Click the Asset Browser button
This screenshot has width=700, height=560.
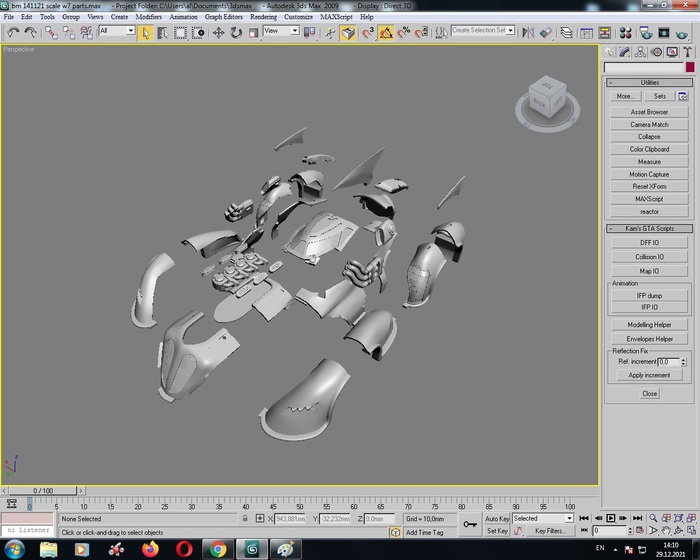coord(649,112)
